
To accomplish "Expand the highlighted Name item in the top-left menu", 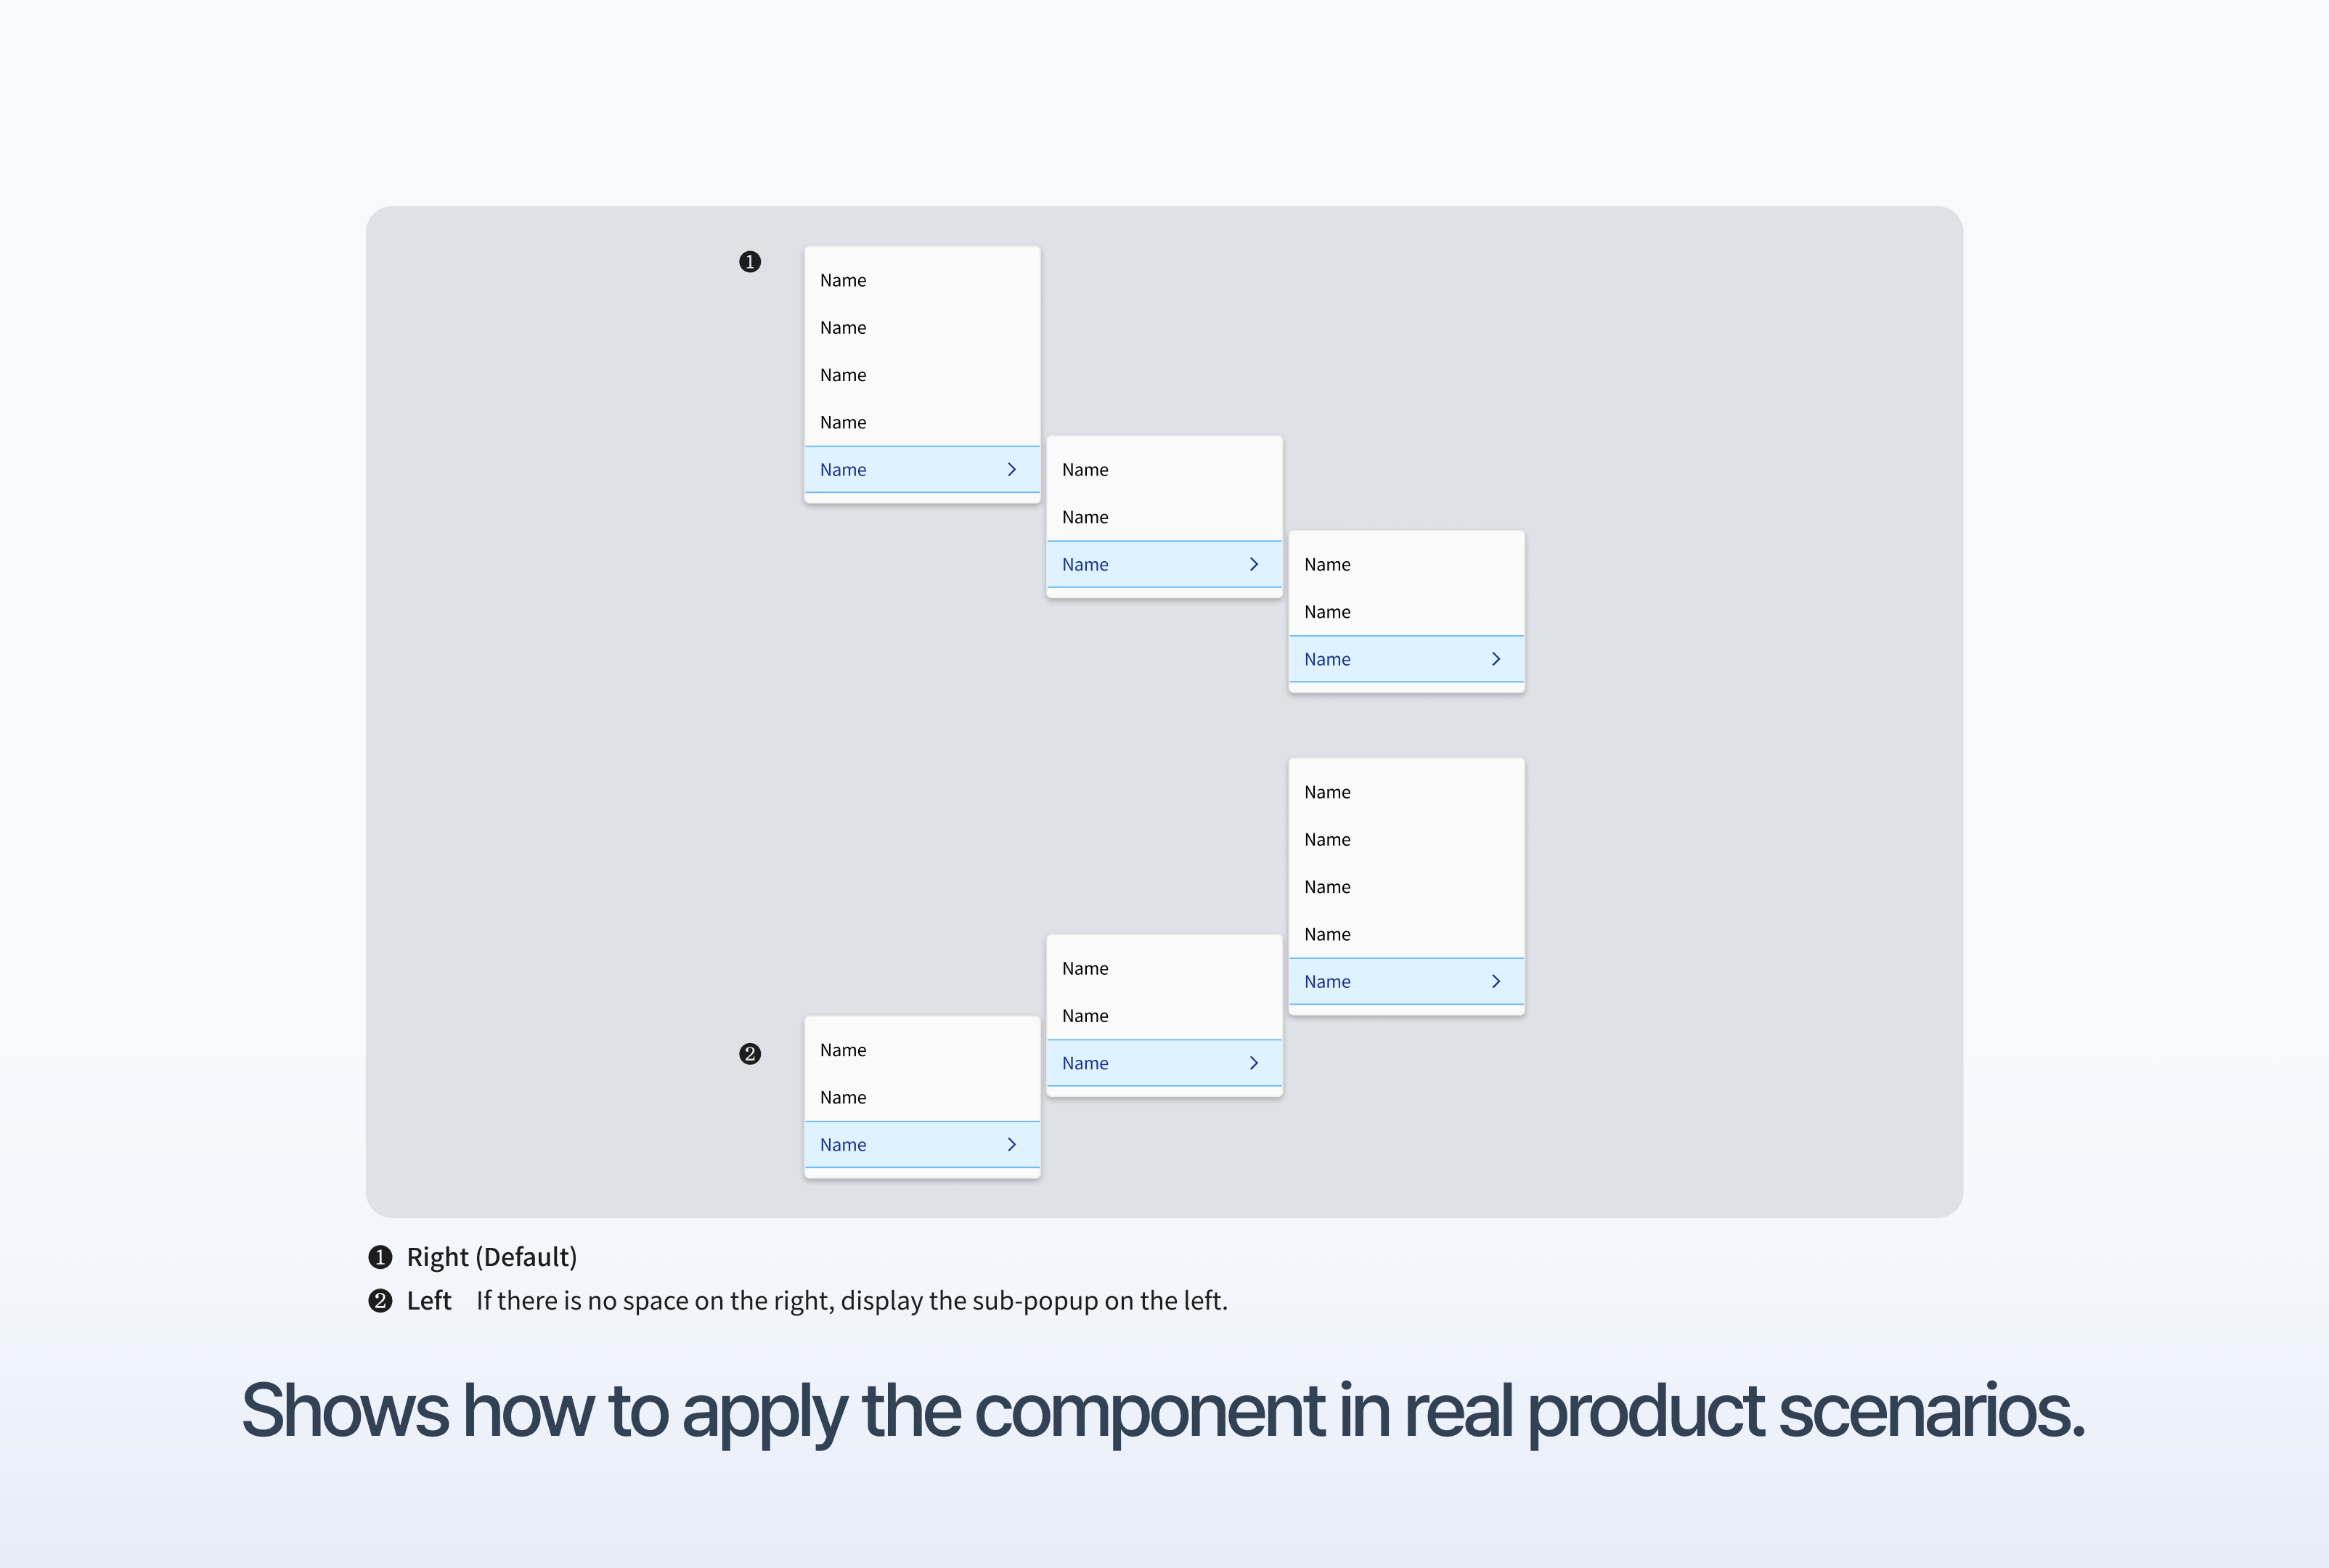I will point(922,469).
